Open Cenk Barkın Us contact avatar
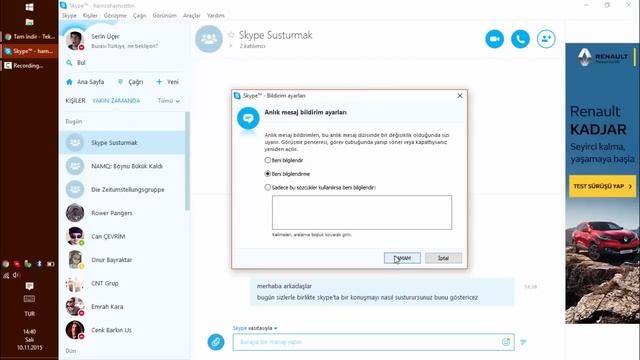This screenshot has width=640, height=360. pyautogui.click(x=75, y=330)
